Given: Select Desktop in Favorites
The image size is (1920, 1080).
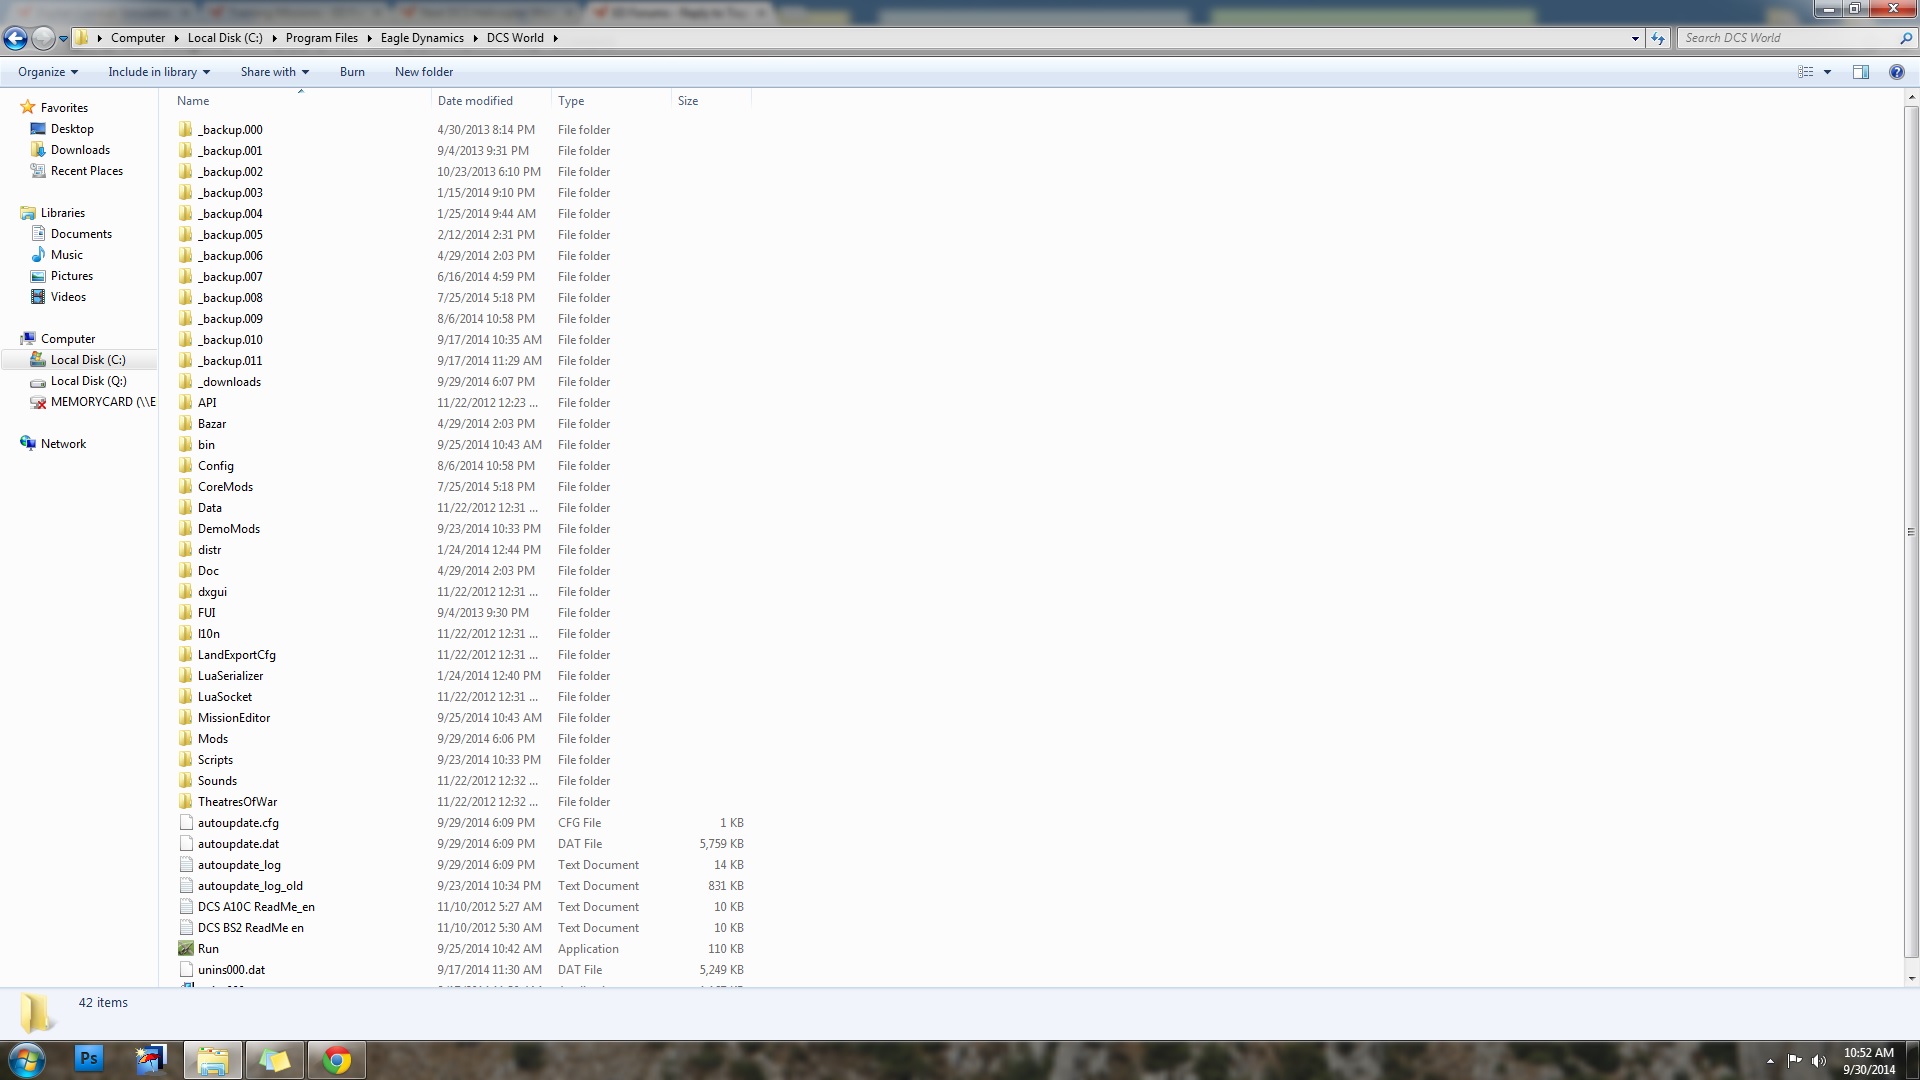Looking at the screenshot, I should 72,129.
